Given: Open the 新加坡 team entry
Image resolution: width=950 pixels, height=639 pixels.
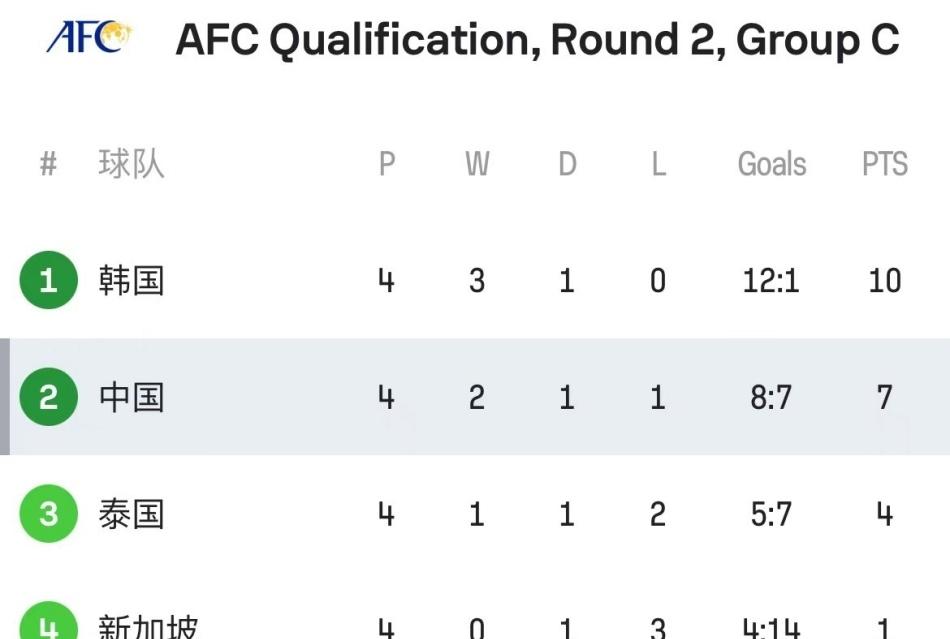Looking at the screenshot, I should [x=148, y=626].
